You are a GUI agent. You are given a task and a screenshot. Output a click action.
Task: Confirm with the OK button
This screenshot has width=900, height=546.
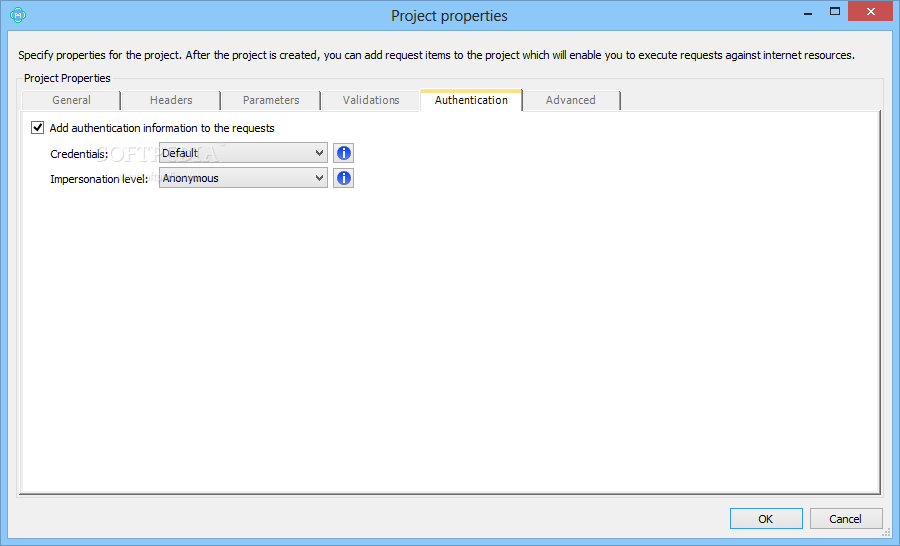point(766,518)
